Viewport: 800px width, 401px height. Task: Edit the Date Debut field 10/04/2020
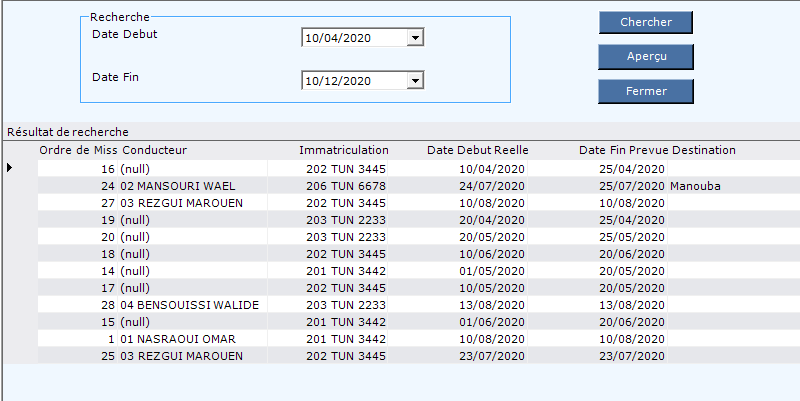click(355, 38)
